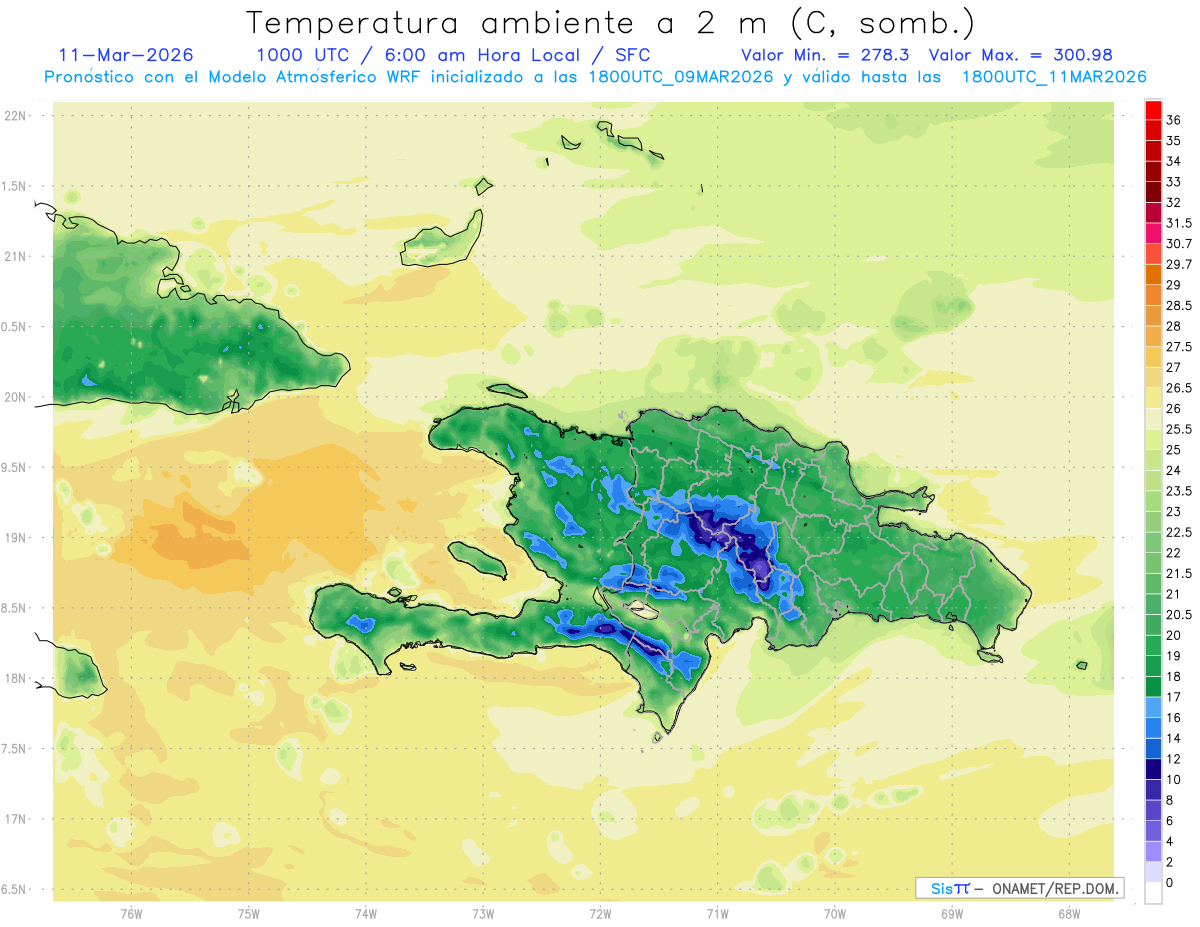This screenshot has width=1200, height=927.
Task: Pick the pink swatch between 30.7 and 31.5
Action: 1153,233
